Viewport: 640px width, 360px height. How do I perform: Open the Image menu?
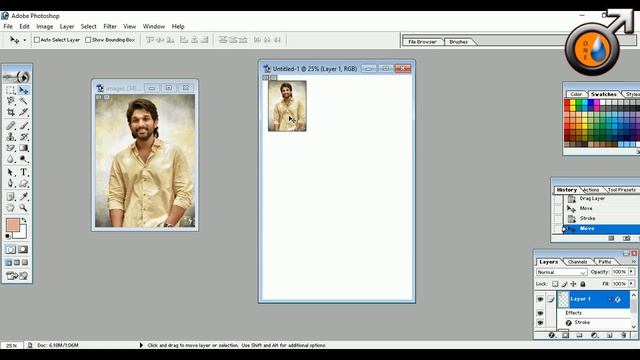point(44,27)
